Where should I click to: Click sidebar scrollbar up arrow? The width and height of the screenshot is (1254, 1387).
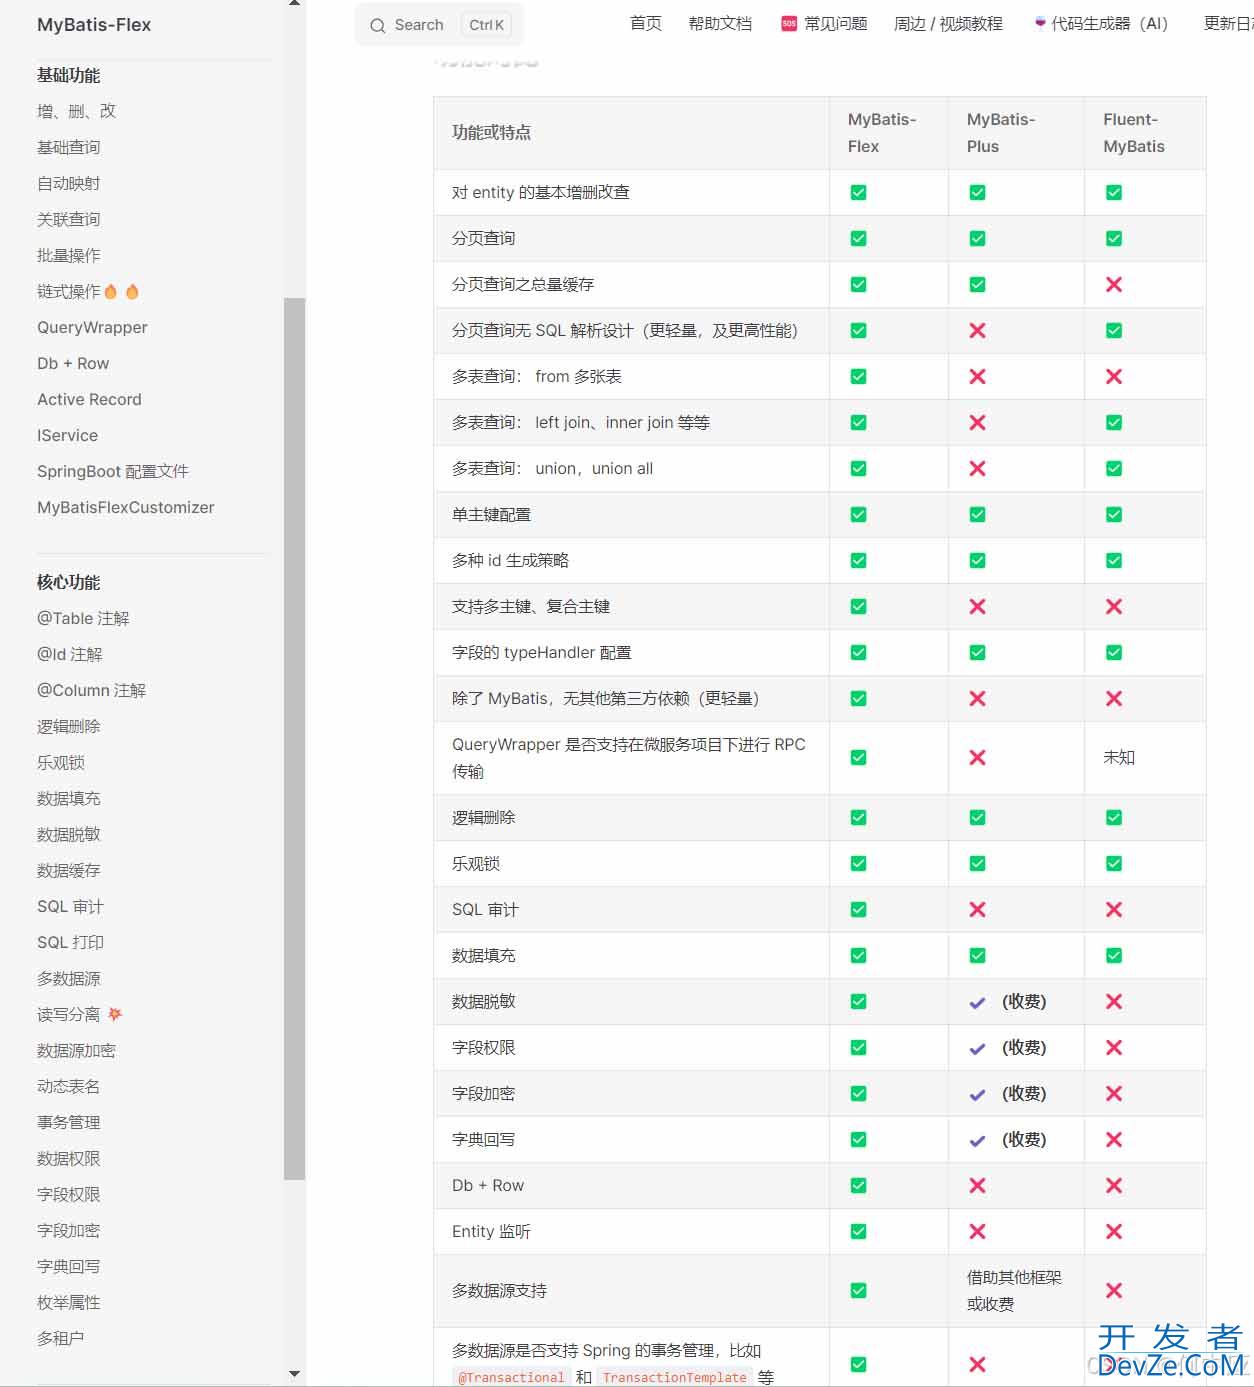coord(294,4)
